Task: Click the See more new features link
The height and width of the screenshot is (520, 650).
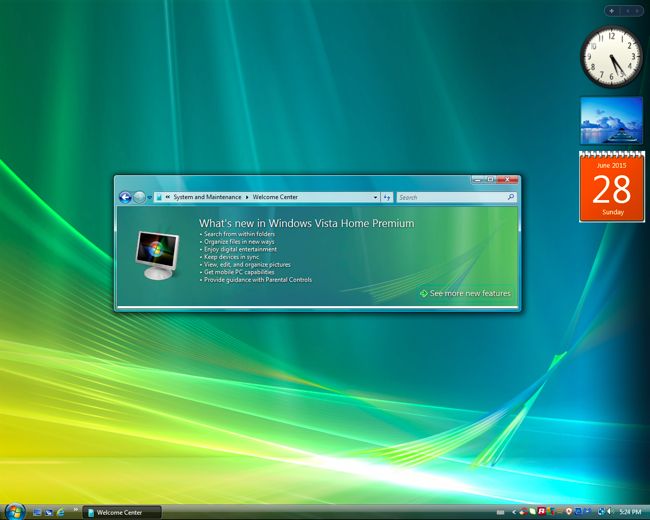Action: (470, 294)
